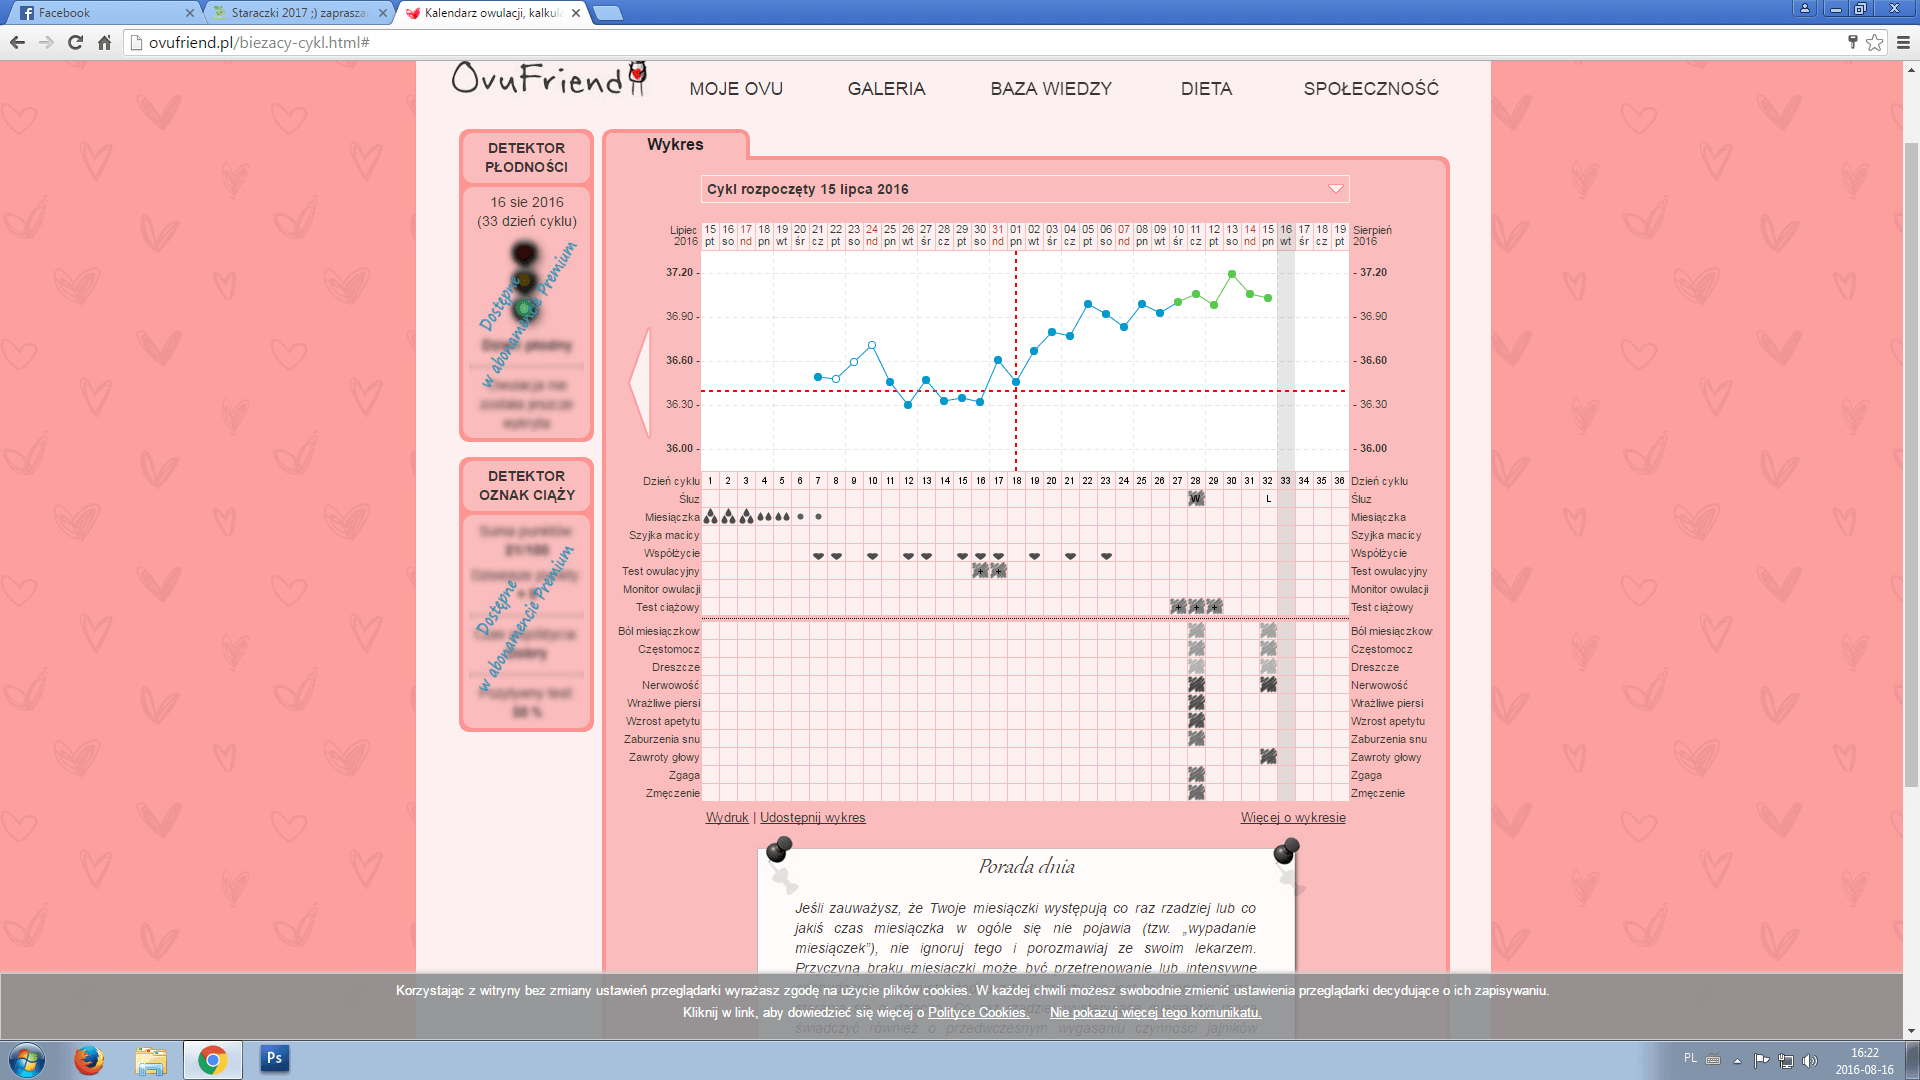Open BAZA WIEDZY menu
This screenshot has width=1920, height=1080.
point(1050,89)
